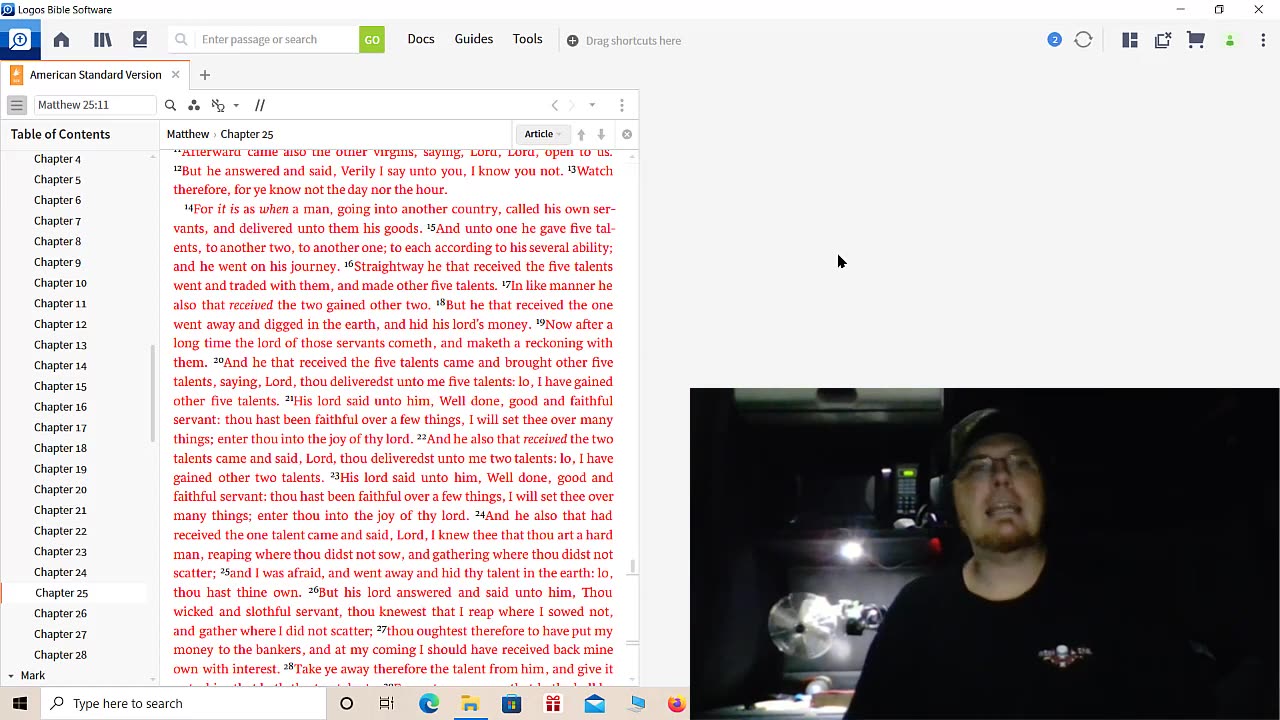Open the interlinear options dropdown arrow
This screenshot has height=720, width=1280.
click(x=236, y=105)
